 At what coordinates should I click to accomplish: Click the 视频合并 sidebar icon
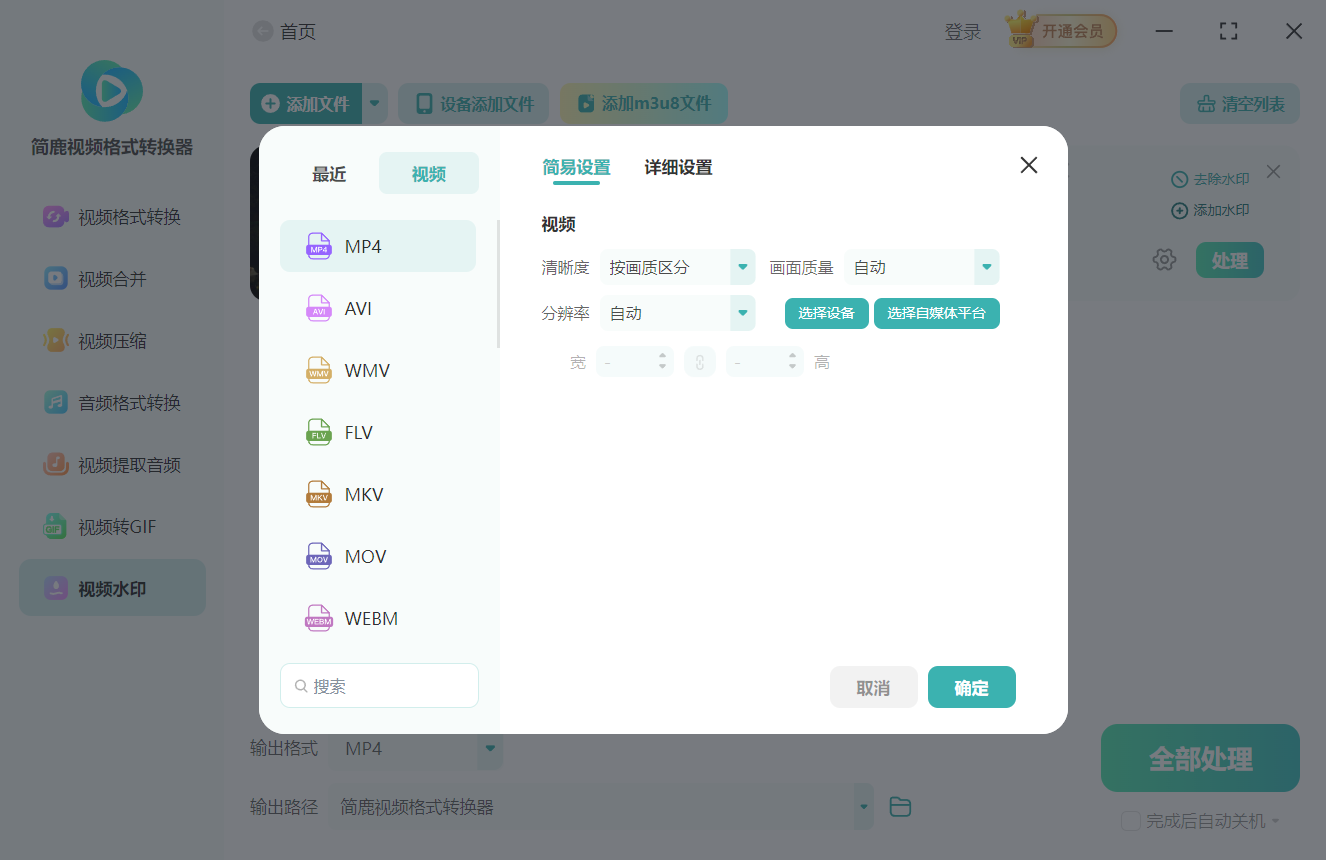tap(56, 279)
